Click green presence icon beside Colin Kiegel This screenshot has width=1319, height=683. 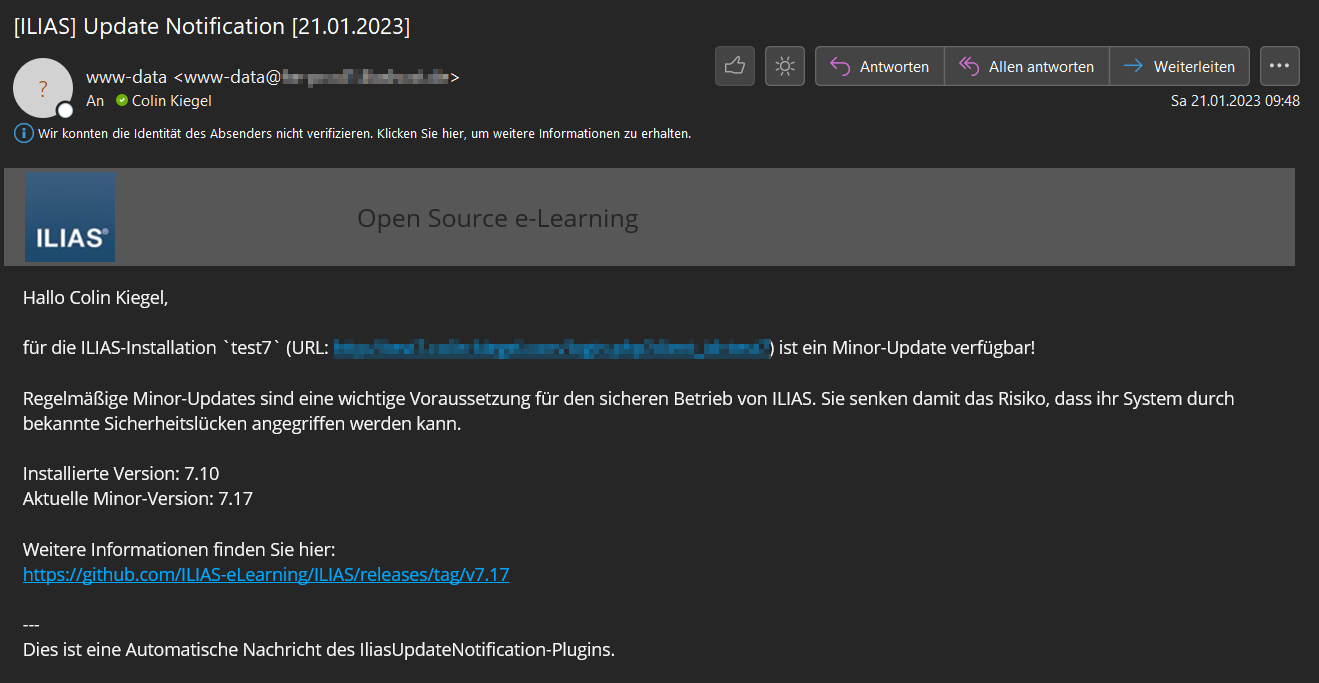click(x=122, y=101)
